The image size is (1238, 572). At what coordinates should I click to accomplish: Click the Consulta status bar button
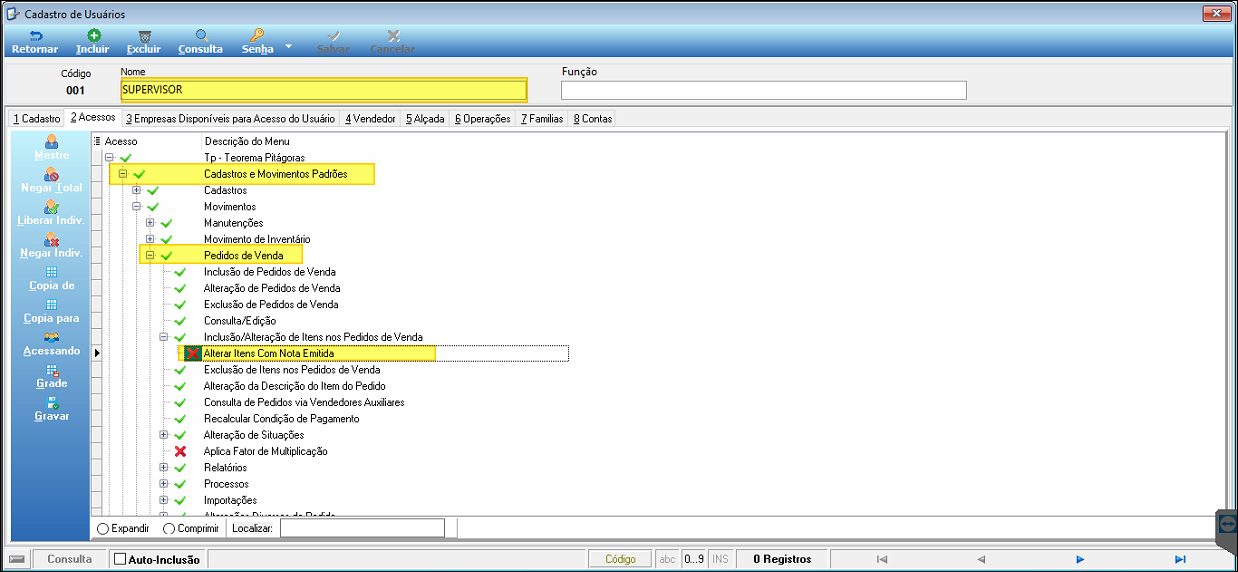pos(70,559)
